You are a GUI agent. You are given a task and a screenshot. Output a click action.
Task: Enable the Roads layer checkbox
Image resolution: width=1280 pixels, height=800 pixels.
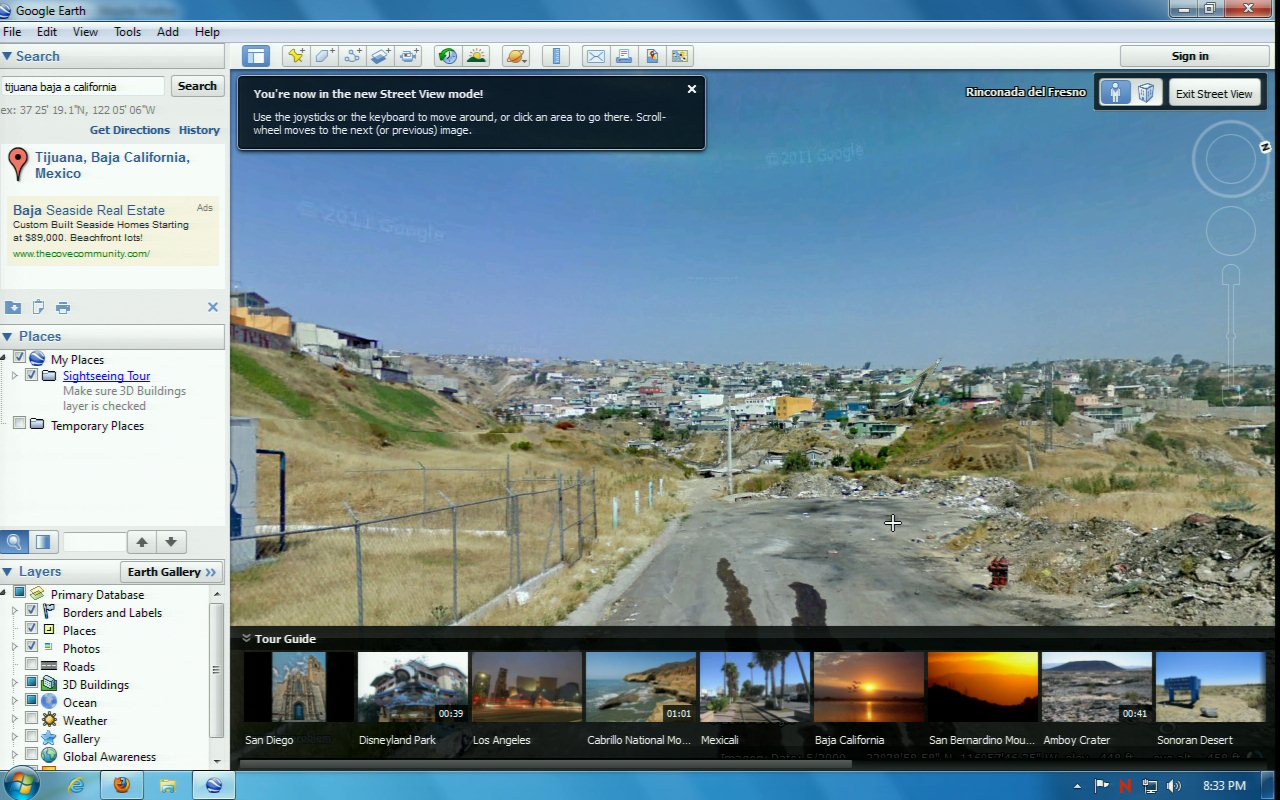click(x=32, y=666)
